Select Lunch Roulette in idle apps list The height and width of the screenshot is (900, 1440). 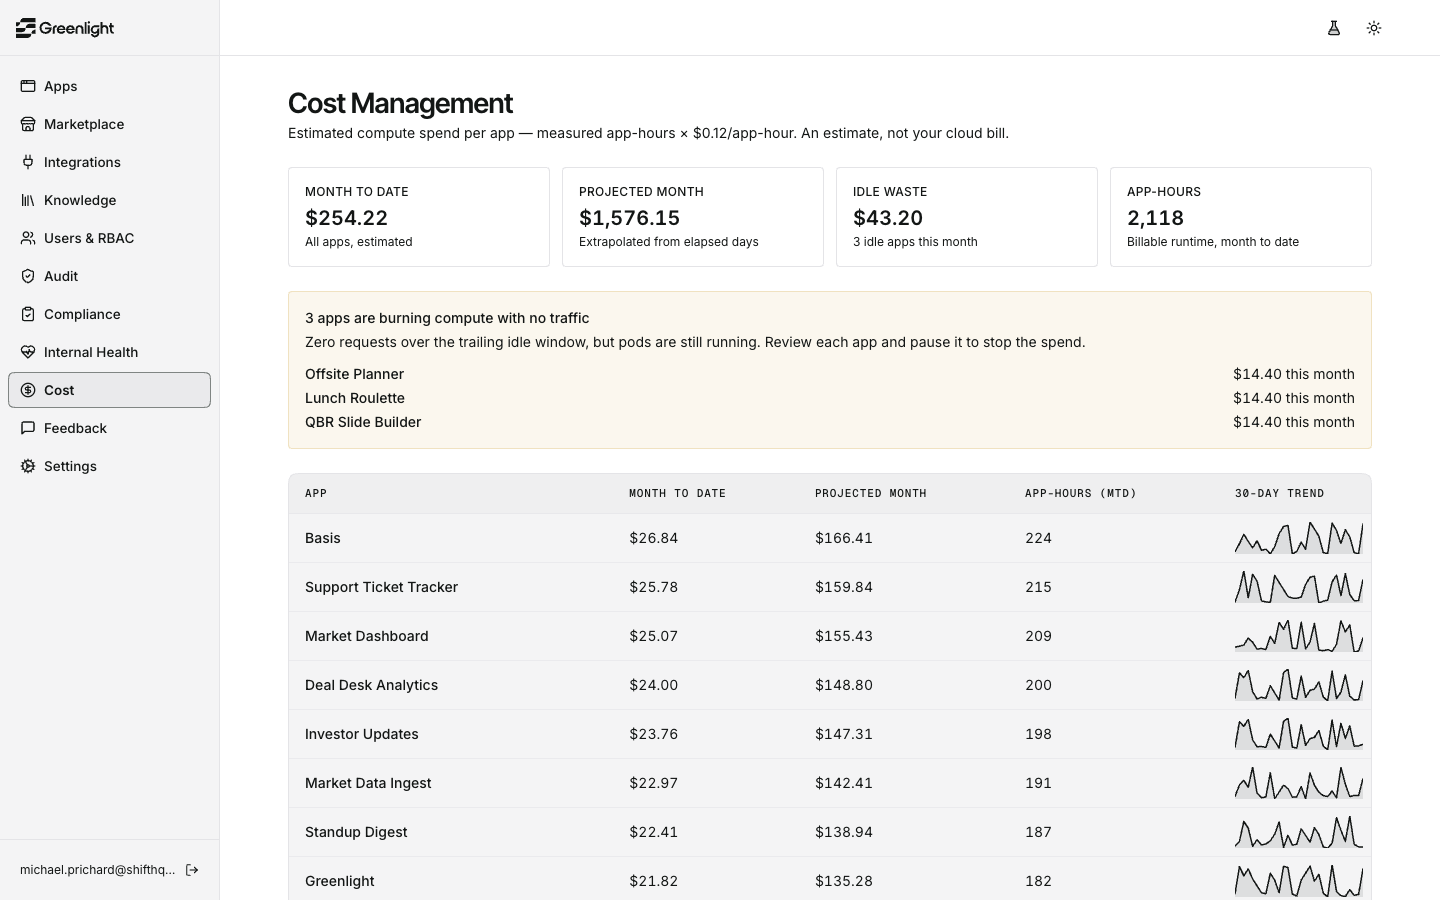(830, 398)
